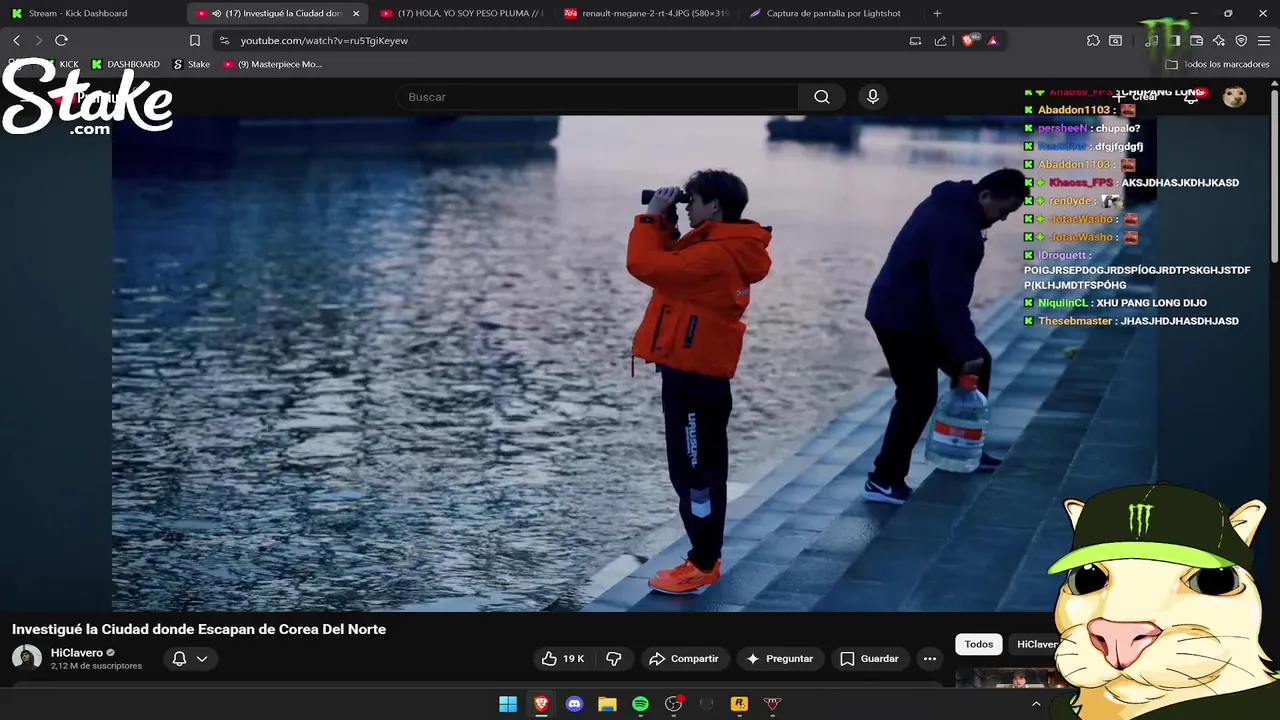Click chat message from NiquiinCL

pyautogui.click(x=1116, y=303)
